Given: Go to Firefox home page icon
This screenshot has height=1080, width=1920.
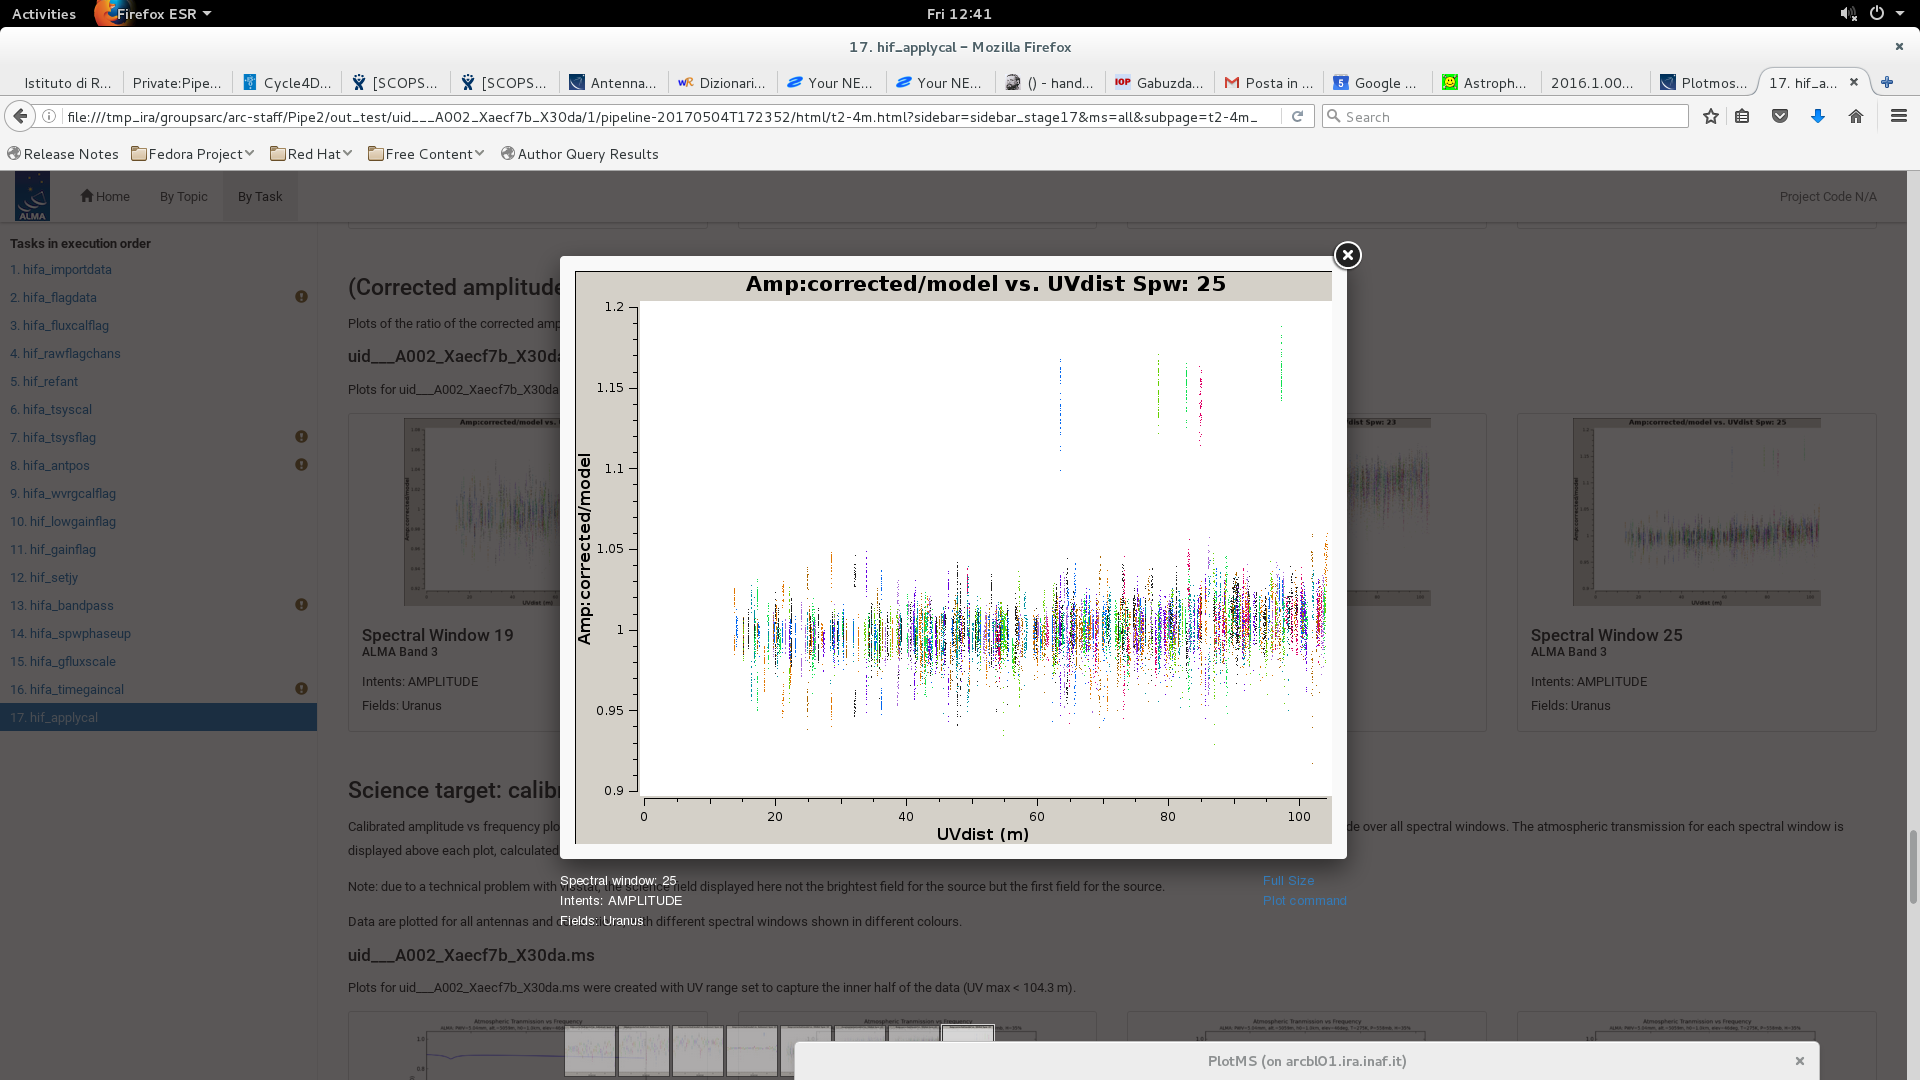Looking at the screenshot, I should coord(1856,116).
